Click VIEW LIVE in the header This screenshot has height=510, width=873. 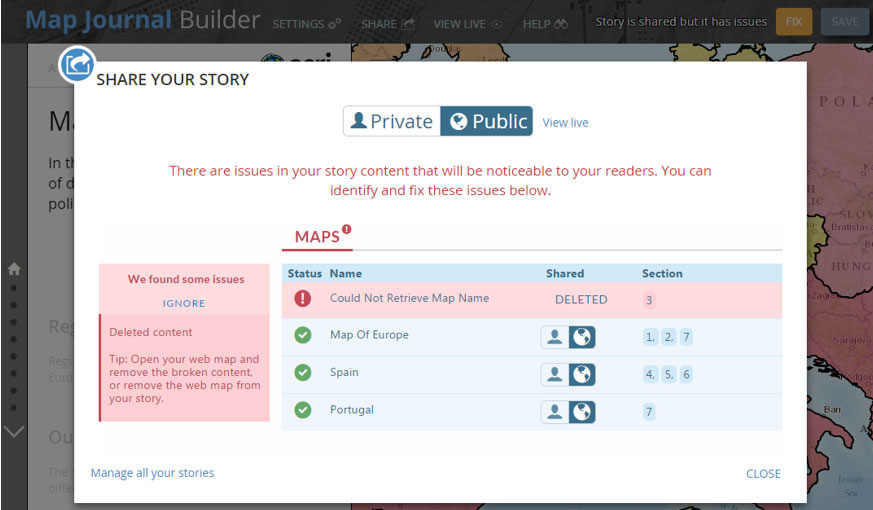click(468, 24)
